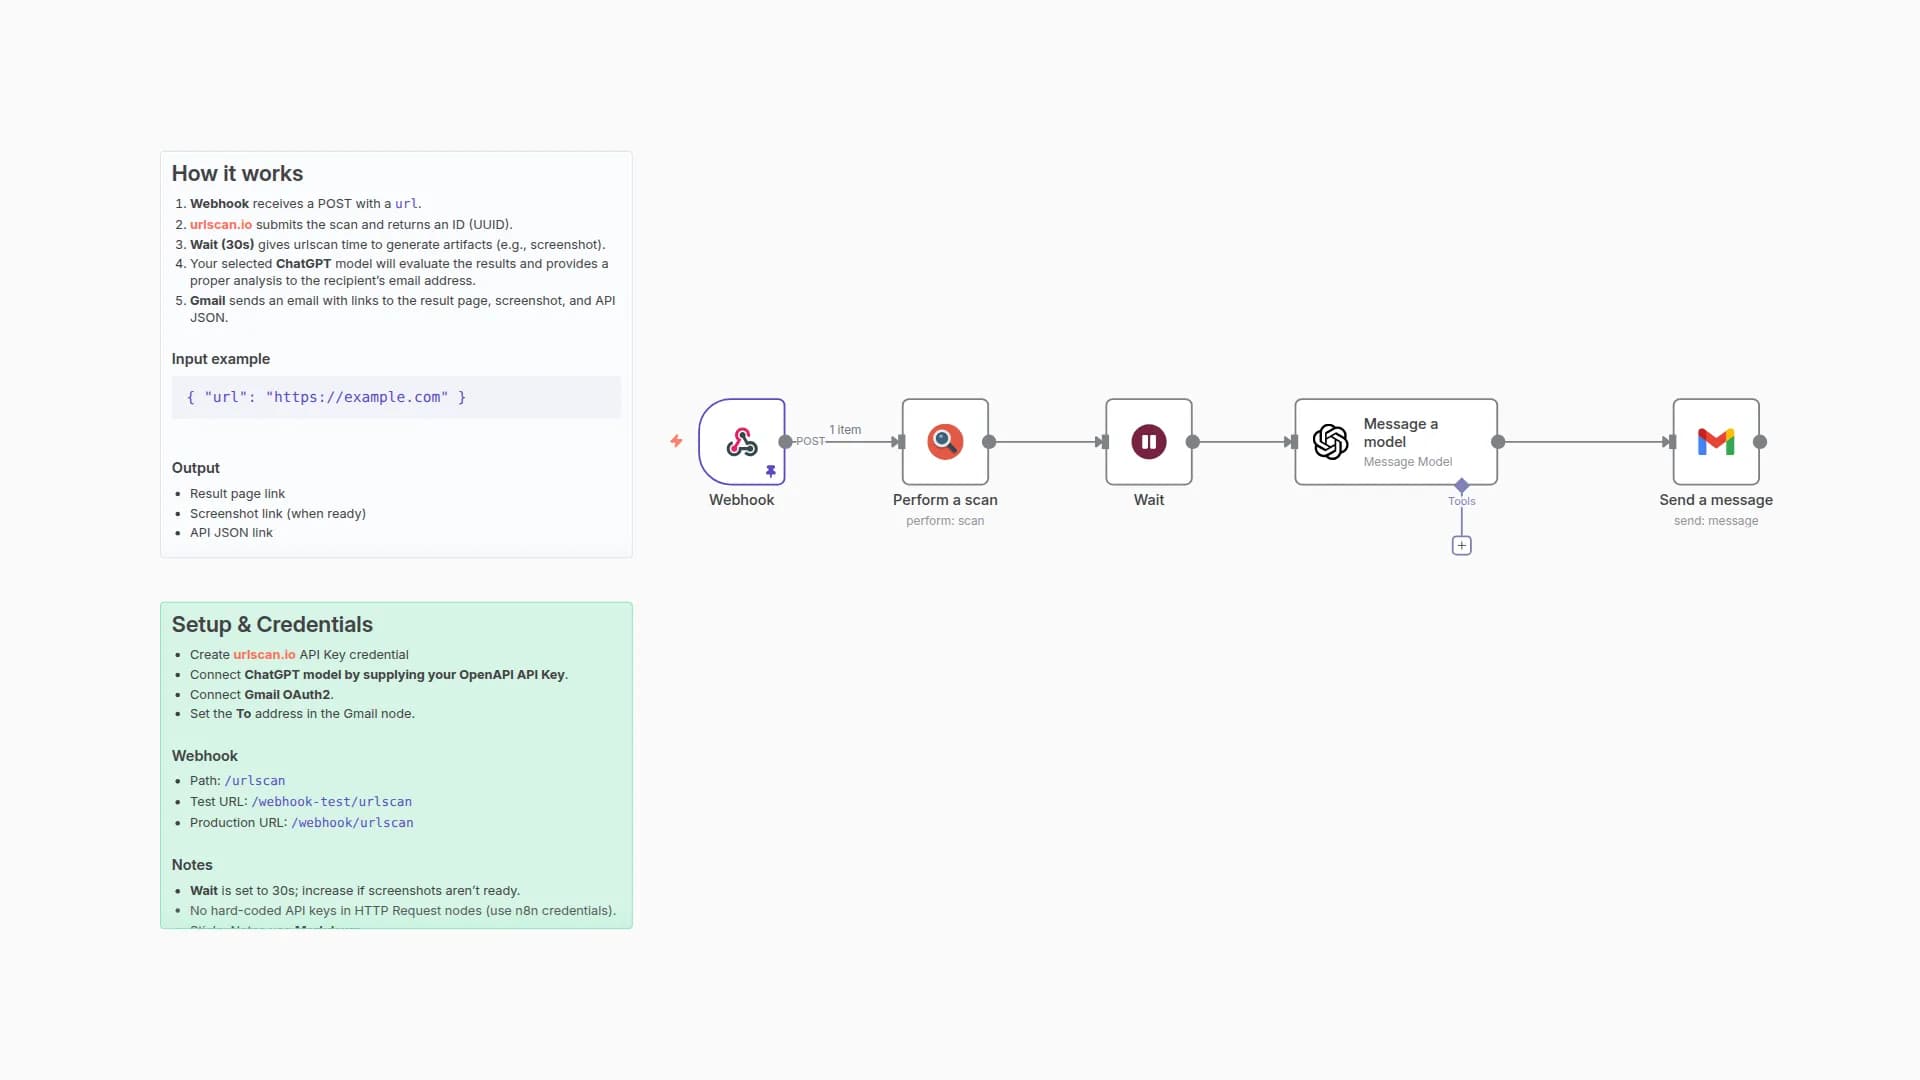This screenshot has width=1920, height=1080.
Task: Click the url input example code block
Action: [x=327, y=397]
